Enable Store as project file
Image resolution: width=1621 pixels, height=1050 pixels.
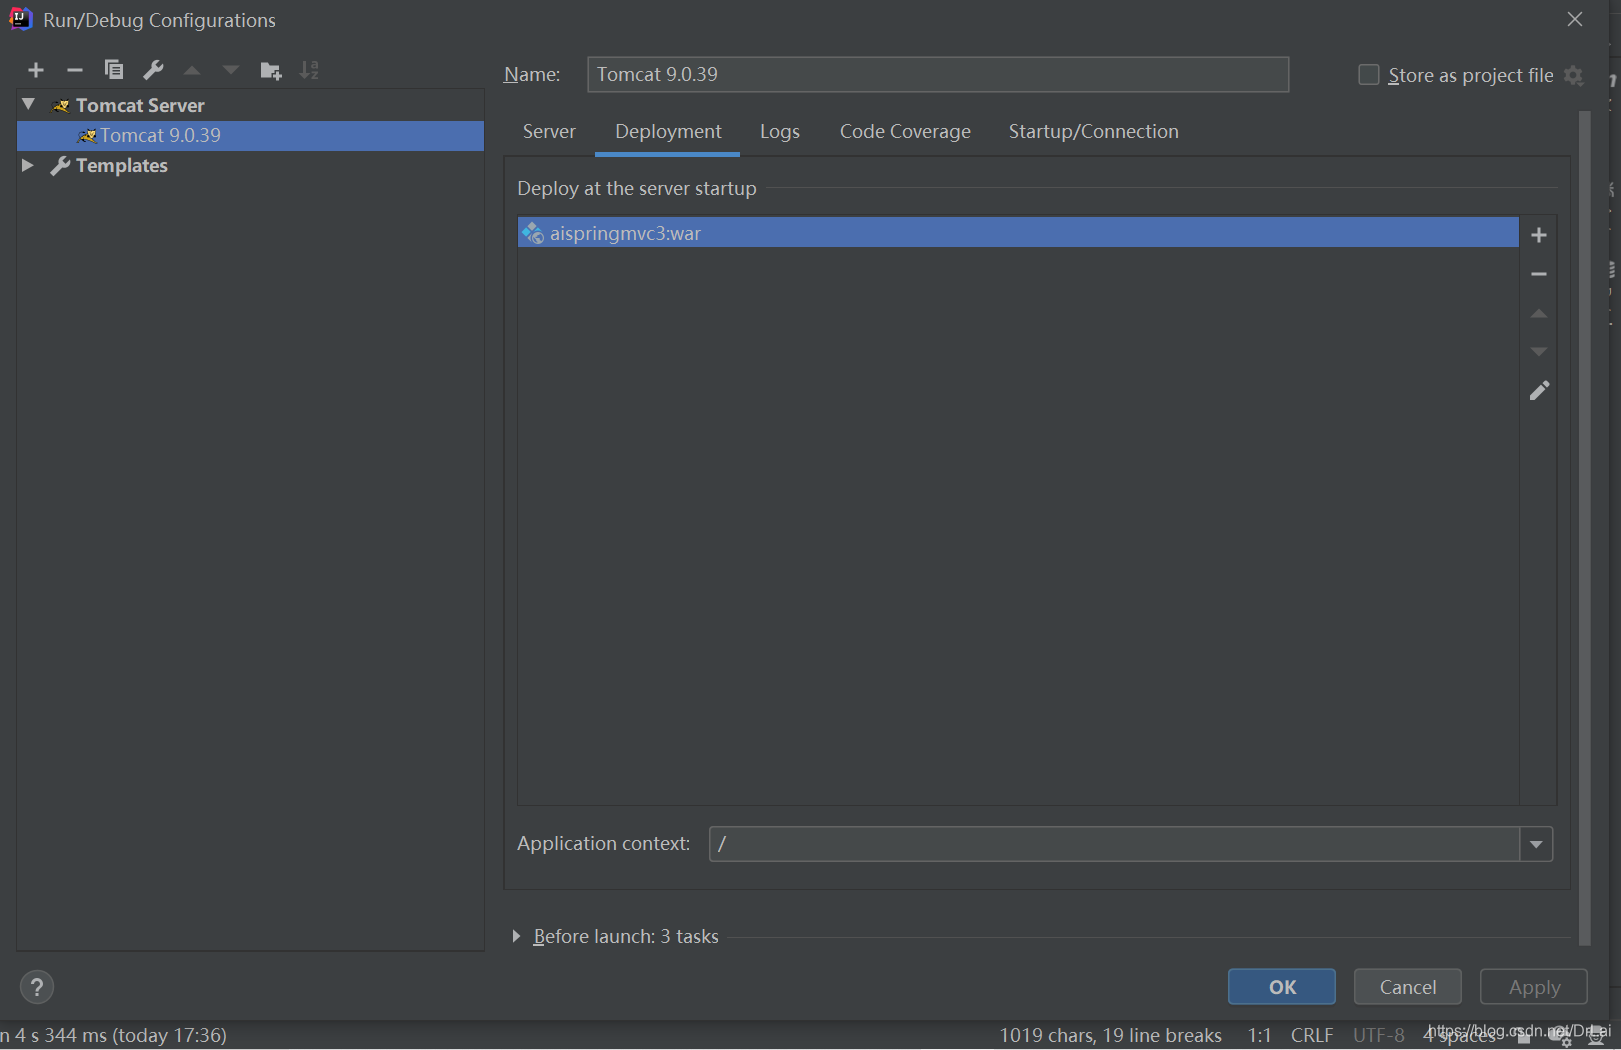click(x=1369, y=75)
